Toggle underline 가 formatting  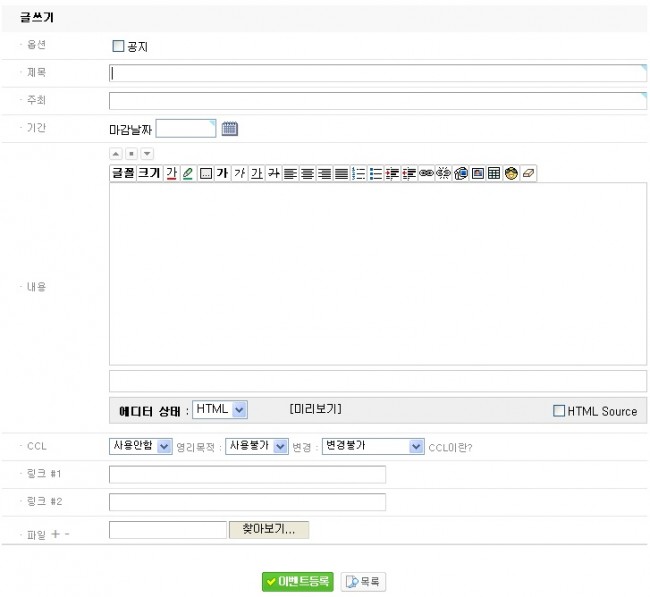(257, 173)
